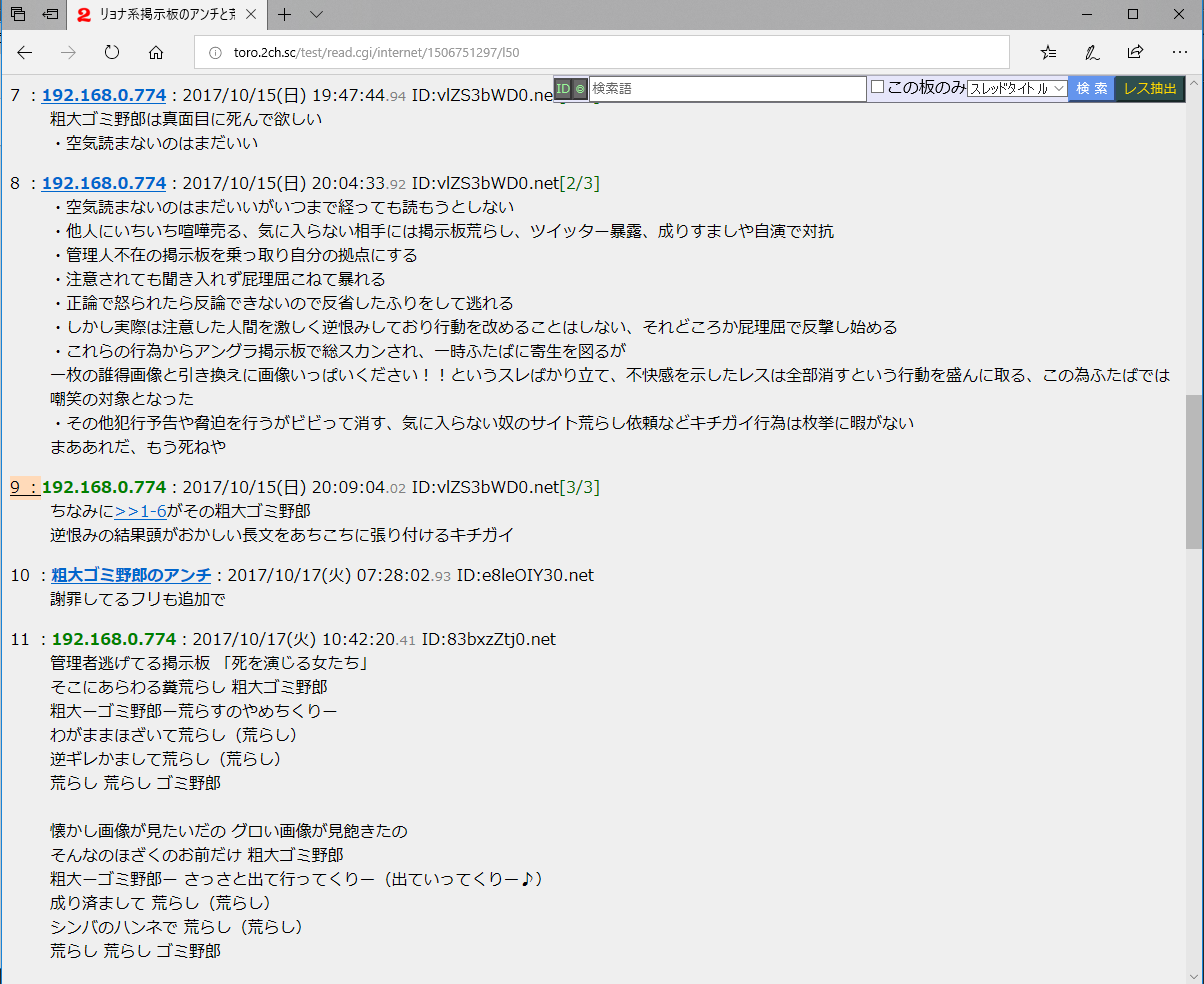Toggle the green ID button in search bar
The width and height of the screenshot is (1204, 984).
[563, 89]
